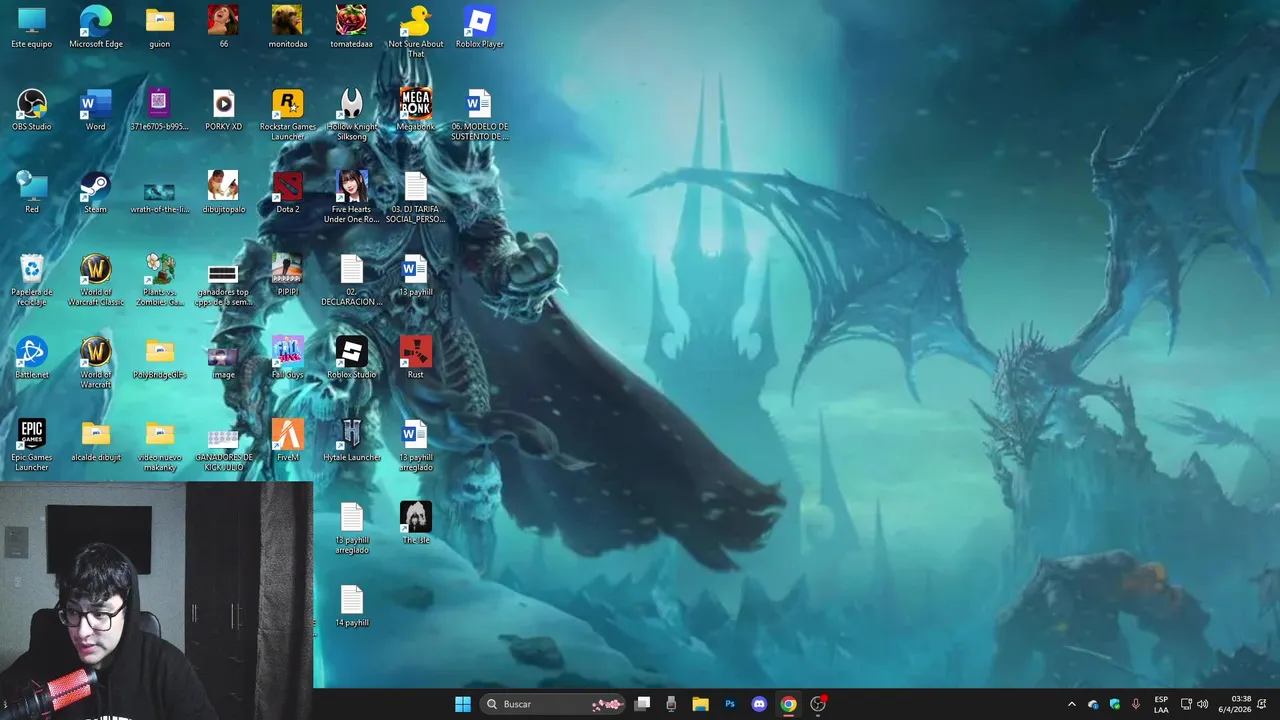
Task: Select the FiveM shortcut
Action: 288,440
